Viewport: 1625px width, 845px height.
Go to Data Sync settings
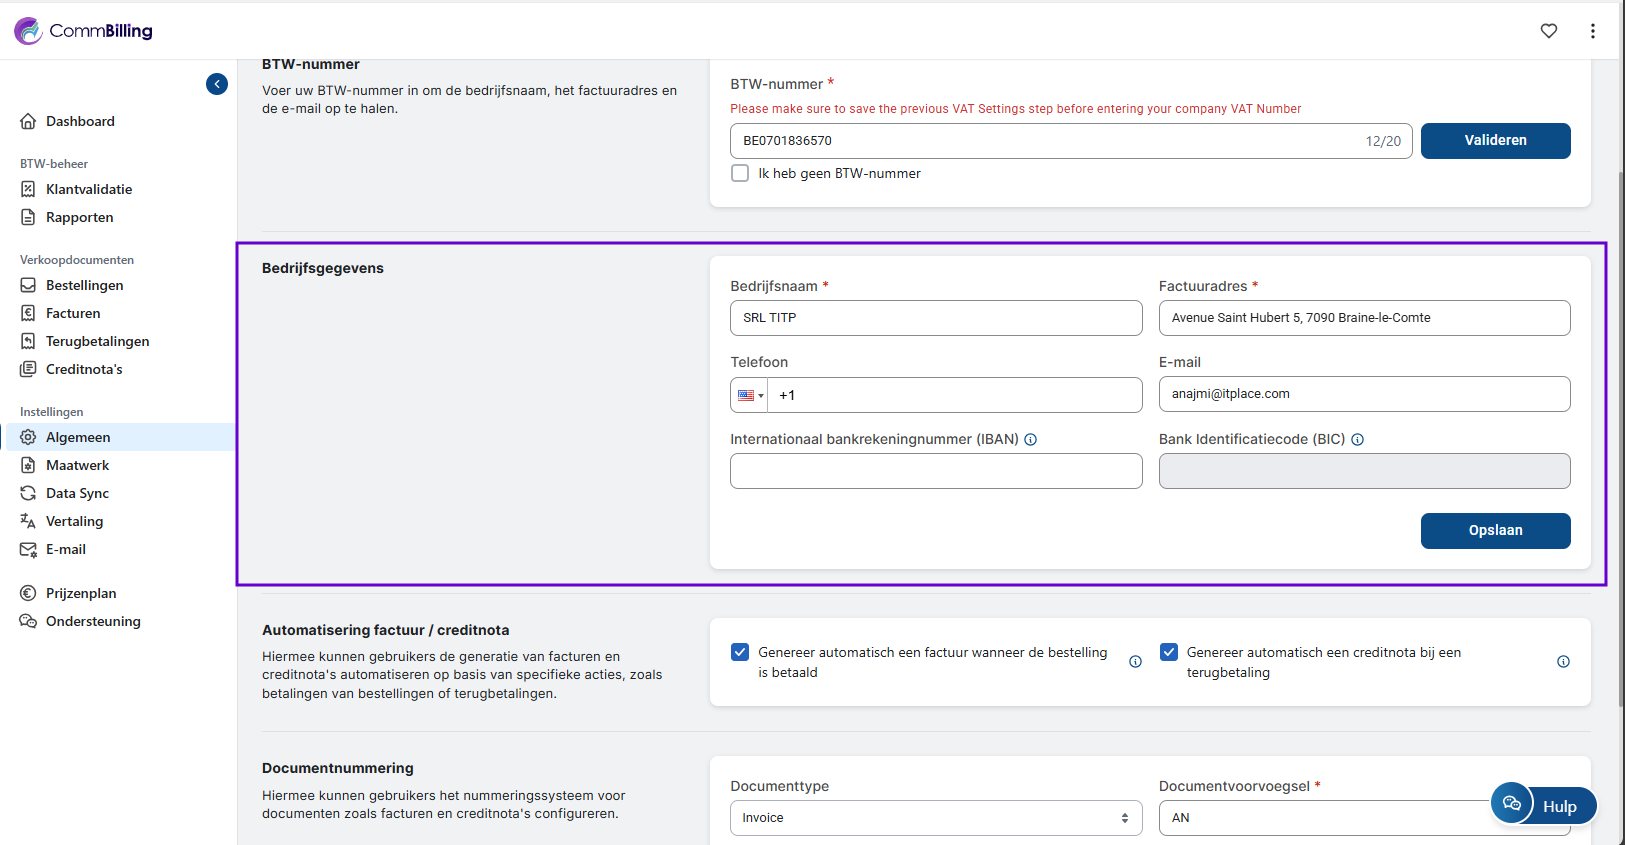(77, 493)
